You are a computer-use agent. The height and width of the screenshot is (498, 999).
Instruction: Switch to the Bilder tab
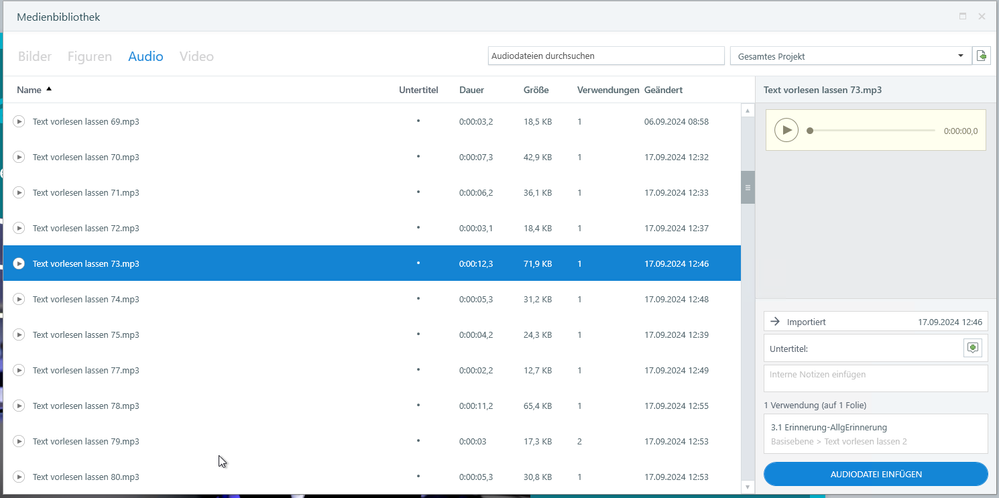pyautogui.click(x=35, y=57)
